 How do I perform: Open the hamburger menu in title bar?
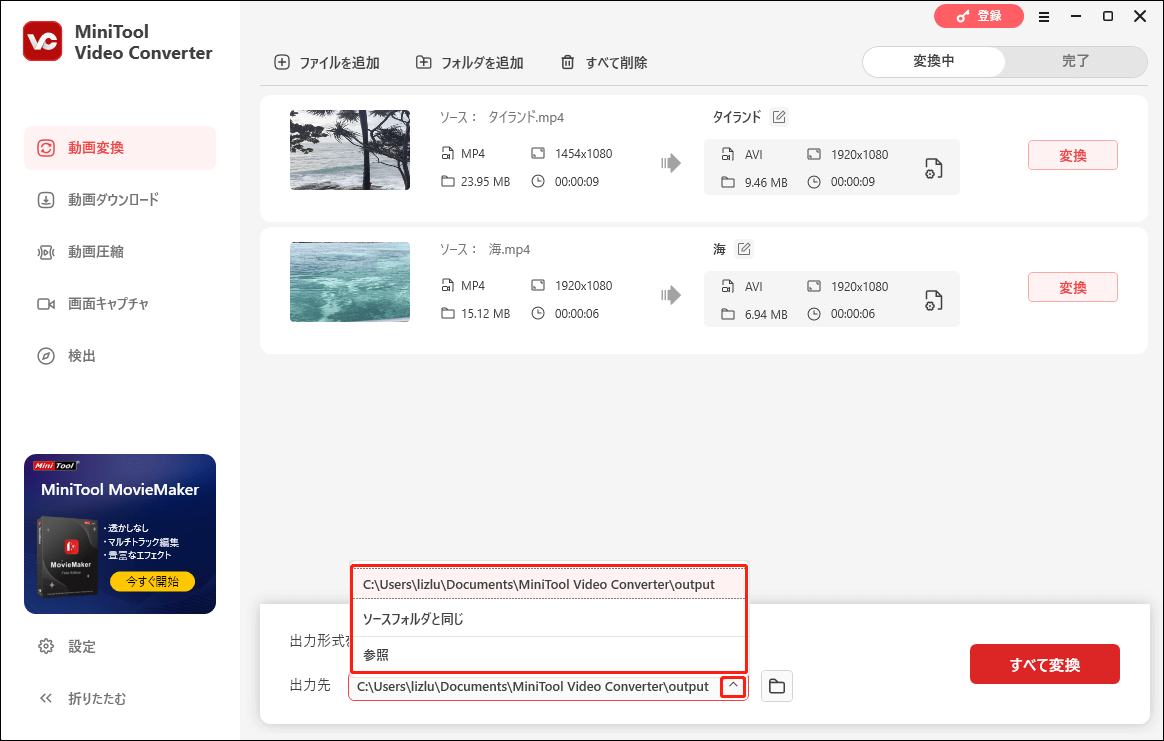tap(1044, 16)
